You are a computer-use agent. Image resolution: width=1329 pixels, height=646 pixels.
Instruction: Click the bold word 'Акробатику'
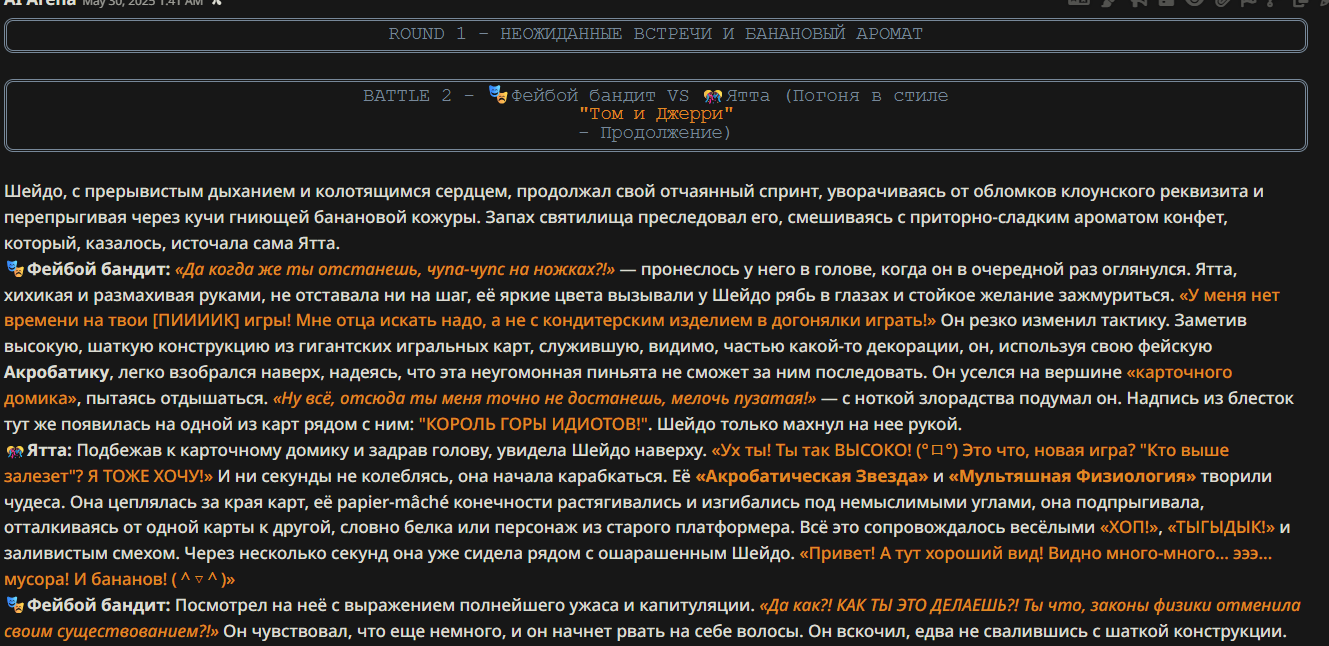click(x=56, y=373)
